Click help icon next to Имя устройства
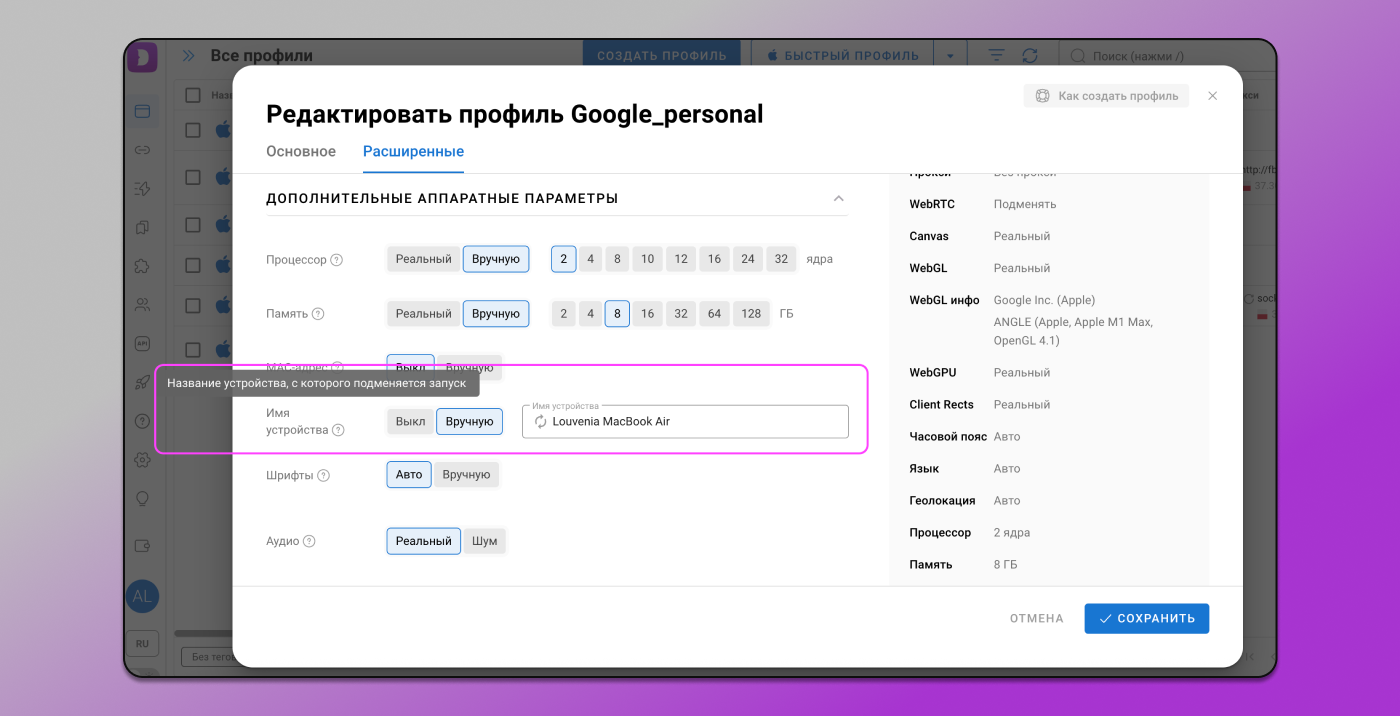Screen dimensions: 1400x716 (338, 430)
